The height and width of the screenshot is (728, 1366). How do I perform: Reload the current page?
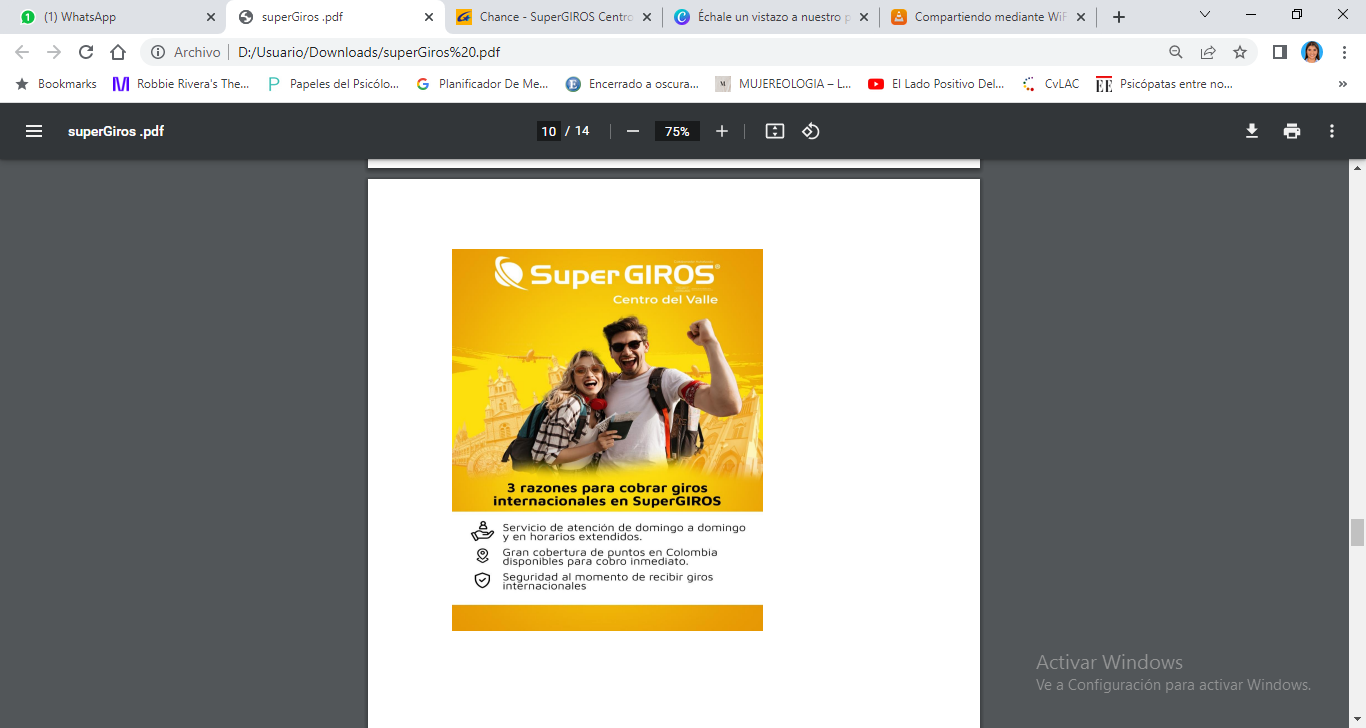point(86,52)
